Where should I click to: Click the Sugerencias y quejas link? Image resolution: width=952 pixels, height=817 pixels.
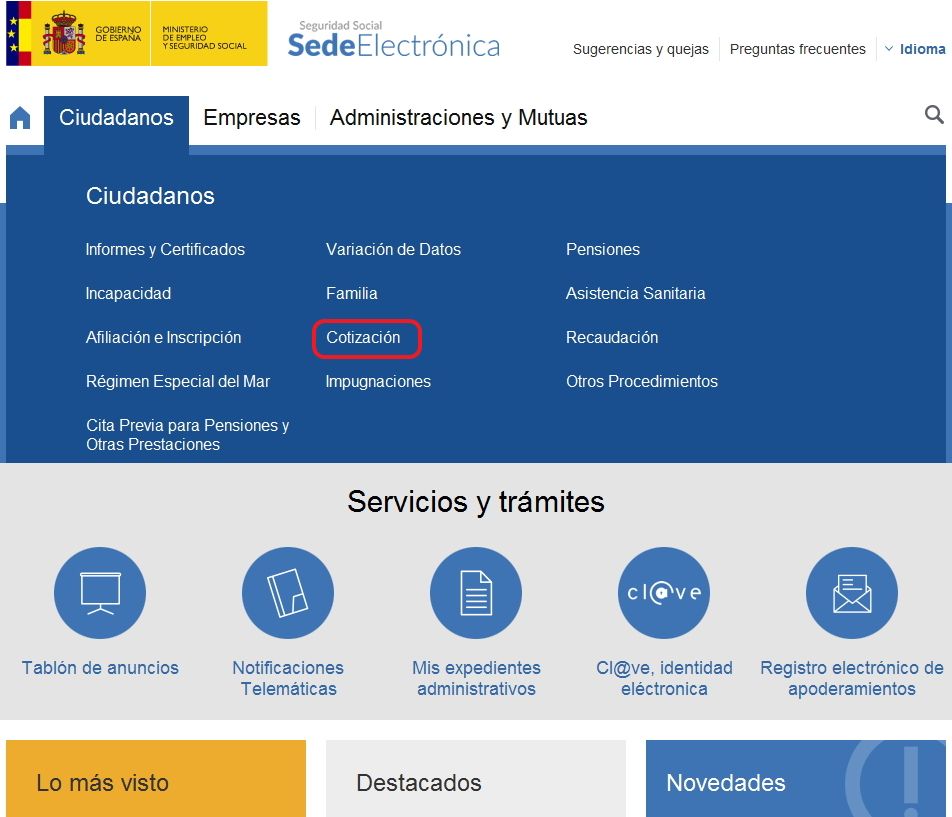640,48
